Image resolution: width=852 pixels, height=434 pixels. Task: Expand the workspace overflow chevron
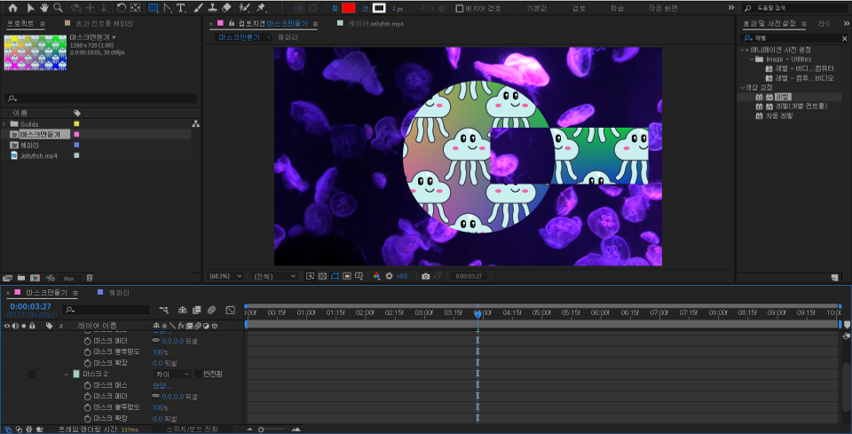tap(731, 8)
